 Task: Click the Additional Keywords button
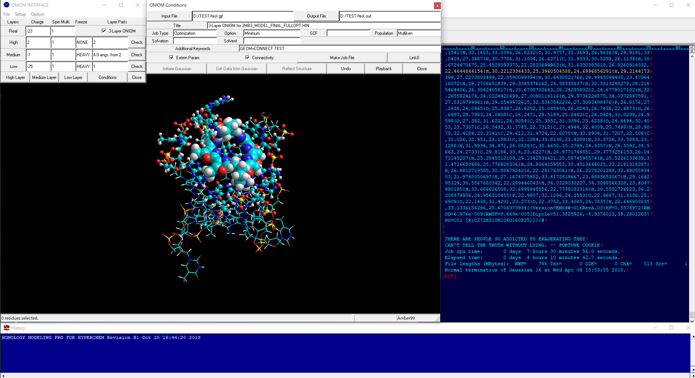tap(192, 48)
